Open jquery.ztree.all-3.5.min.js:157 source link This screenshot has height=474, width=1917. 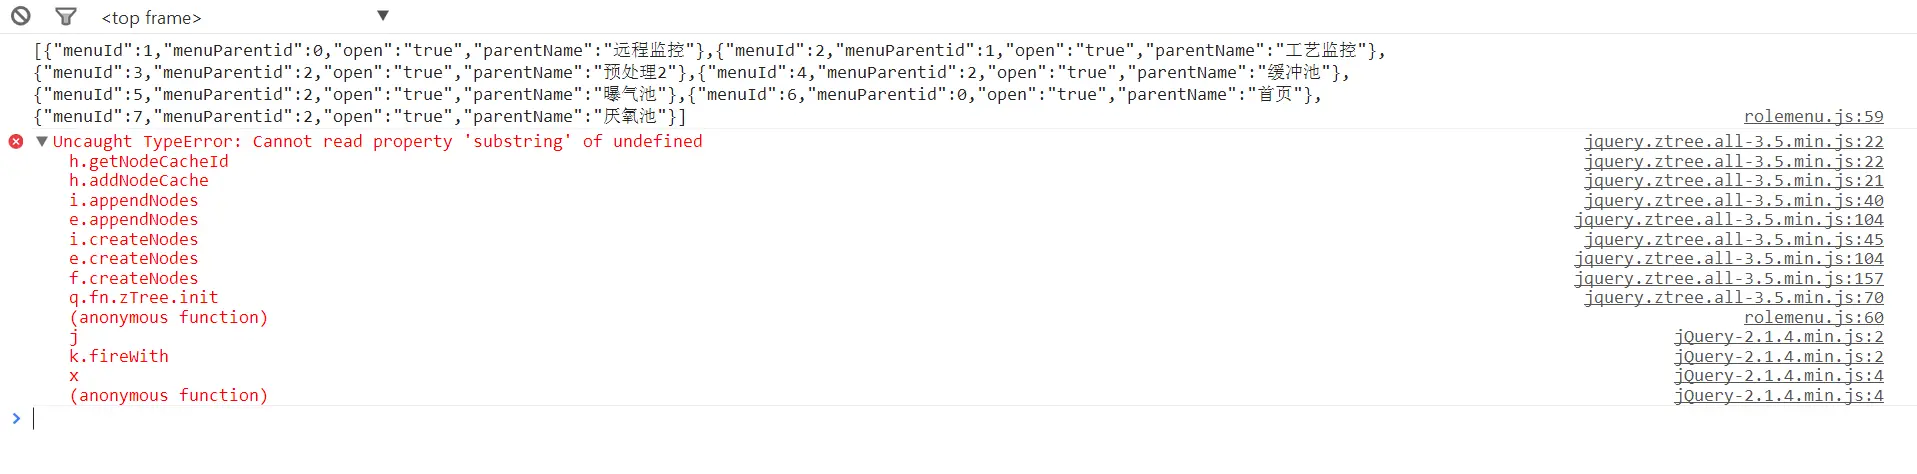coord(1728,279)
